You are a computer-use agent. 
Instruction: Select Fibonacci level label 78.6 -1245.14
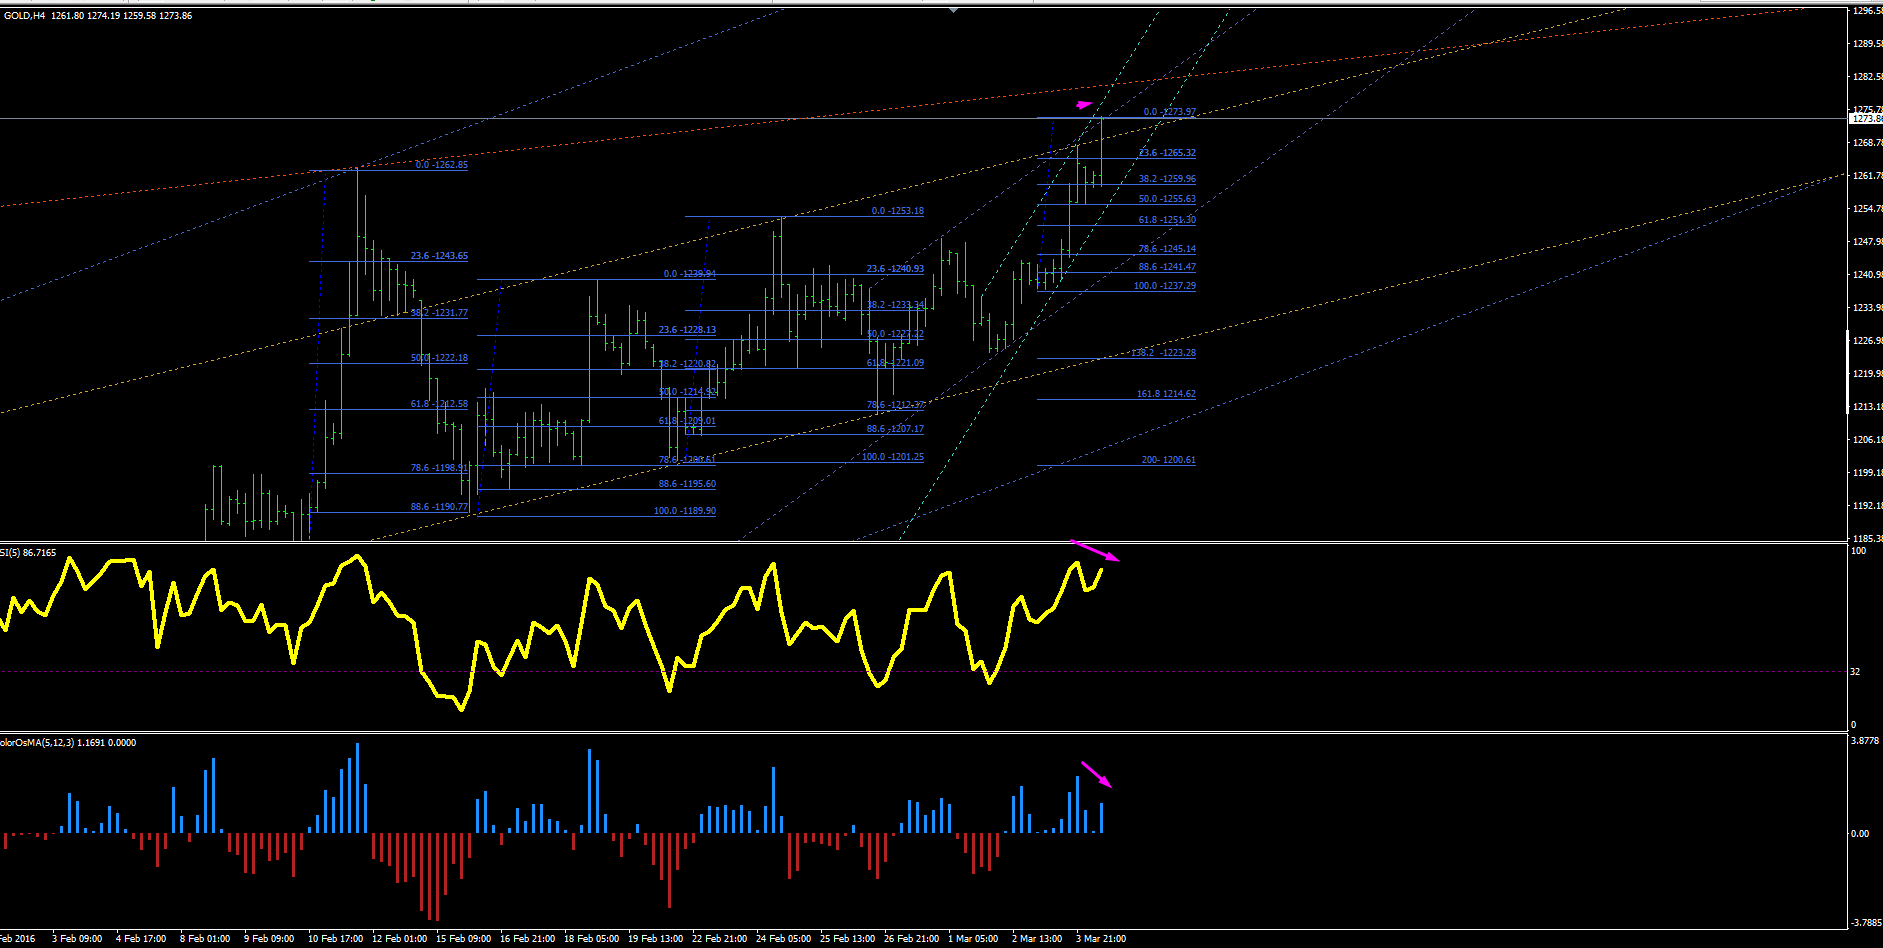1167,249
